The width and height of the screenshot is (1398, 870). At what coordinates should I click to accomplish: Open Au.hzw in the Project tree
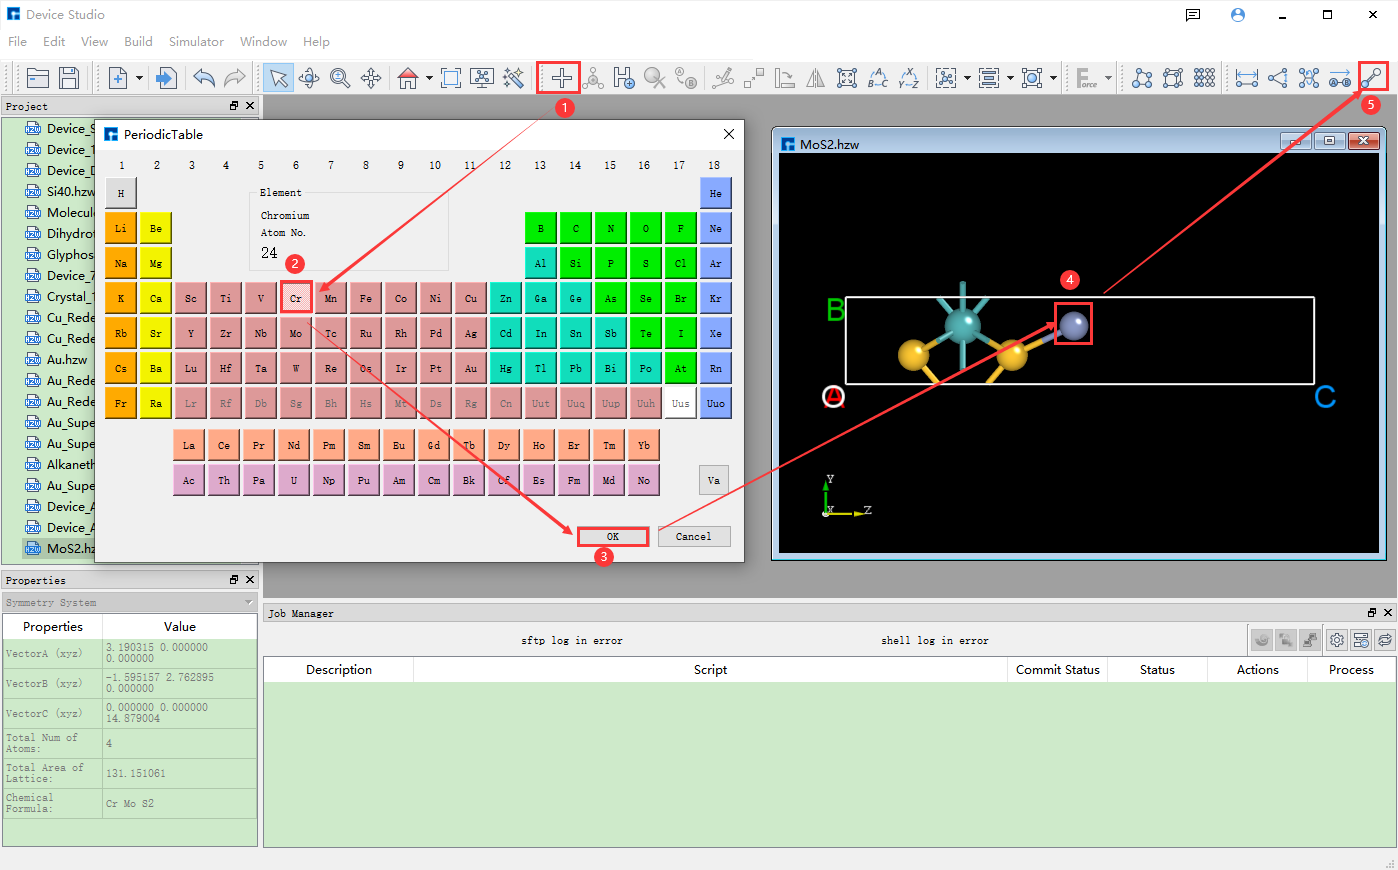point(67,360)
